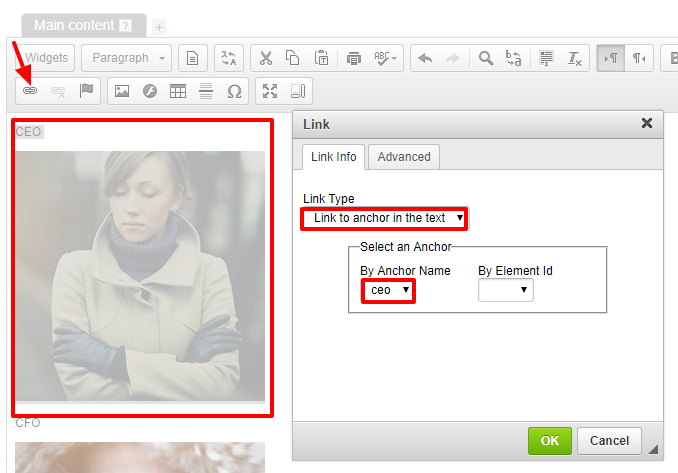Insert anchor with flag icon
Screen dimensions: 678x473
(x=86, y=91)
